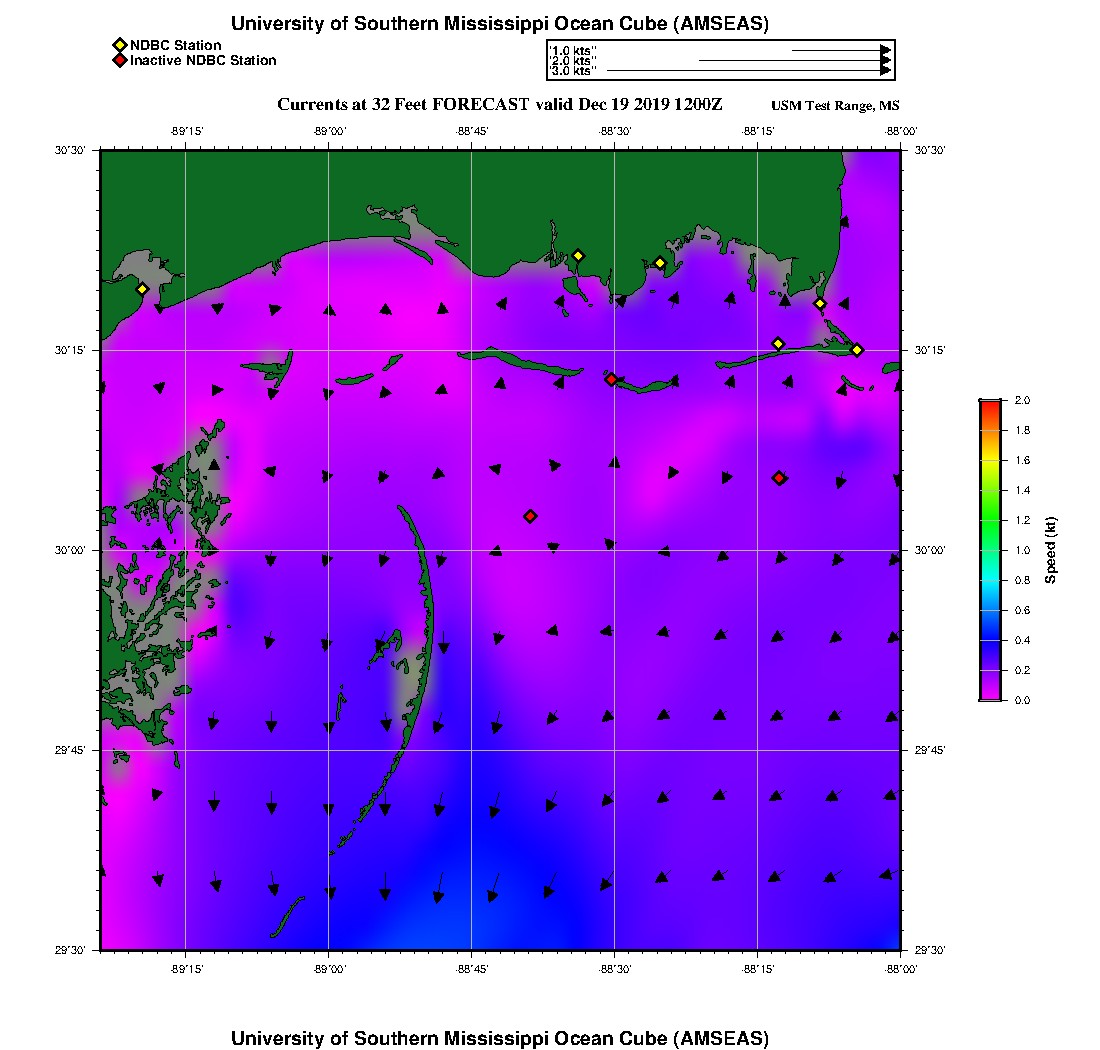The width and height of the screenshot is (1100, 1050).
Task: Click the easternmost red inactive station marker
Action: point(779,478)
